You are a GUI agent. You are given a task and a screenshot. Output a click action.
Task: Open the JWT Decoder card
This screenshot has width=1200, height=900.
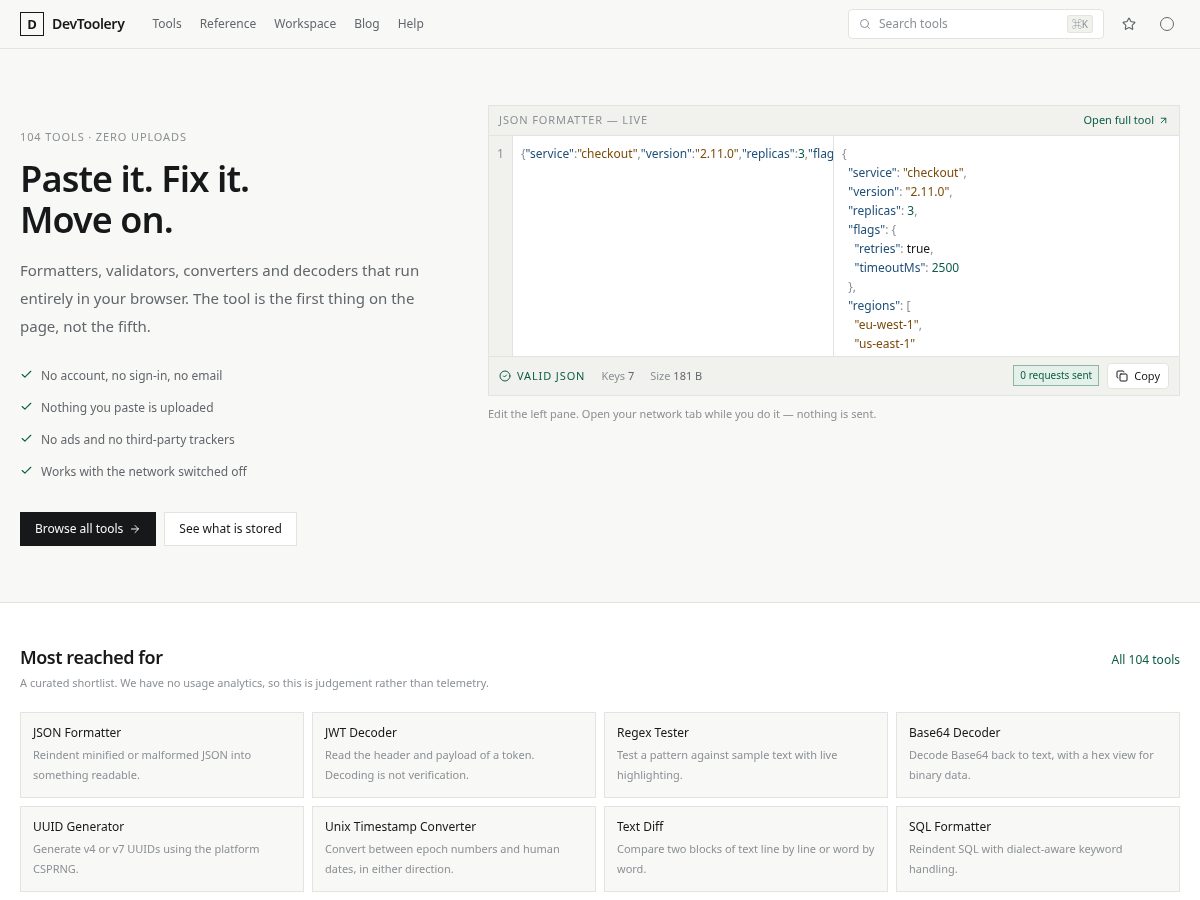[454, 755]
